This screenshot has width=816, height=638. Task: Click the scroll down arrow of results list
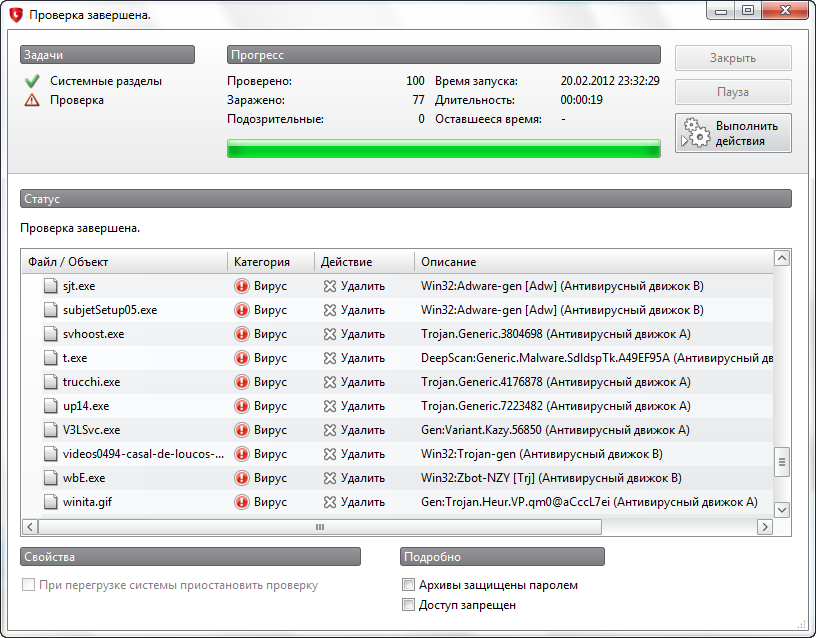tap(781, 510)
